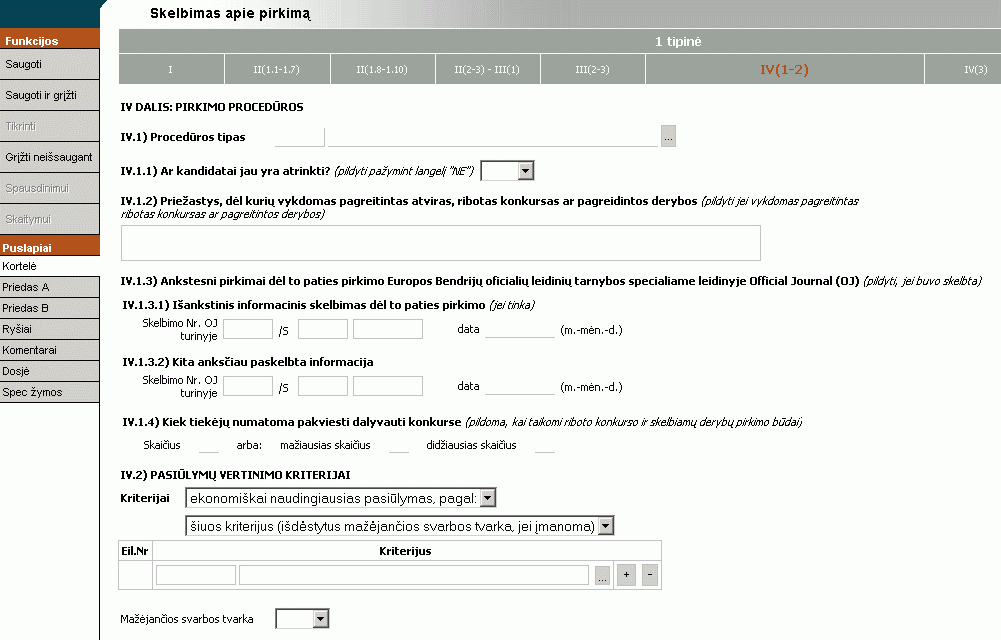The image size is (1001, 640).
Task: Open the Komentarai page
Action: pyautogui.click(x=50, y=350)
